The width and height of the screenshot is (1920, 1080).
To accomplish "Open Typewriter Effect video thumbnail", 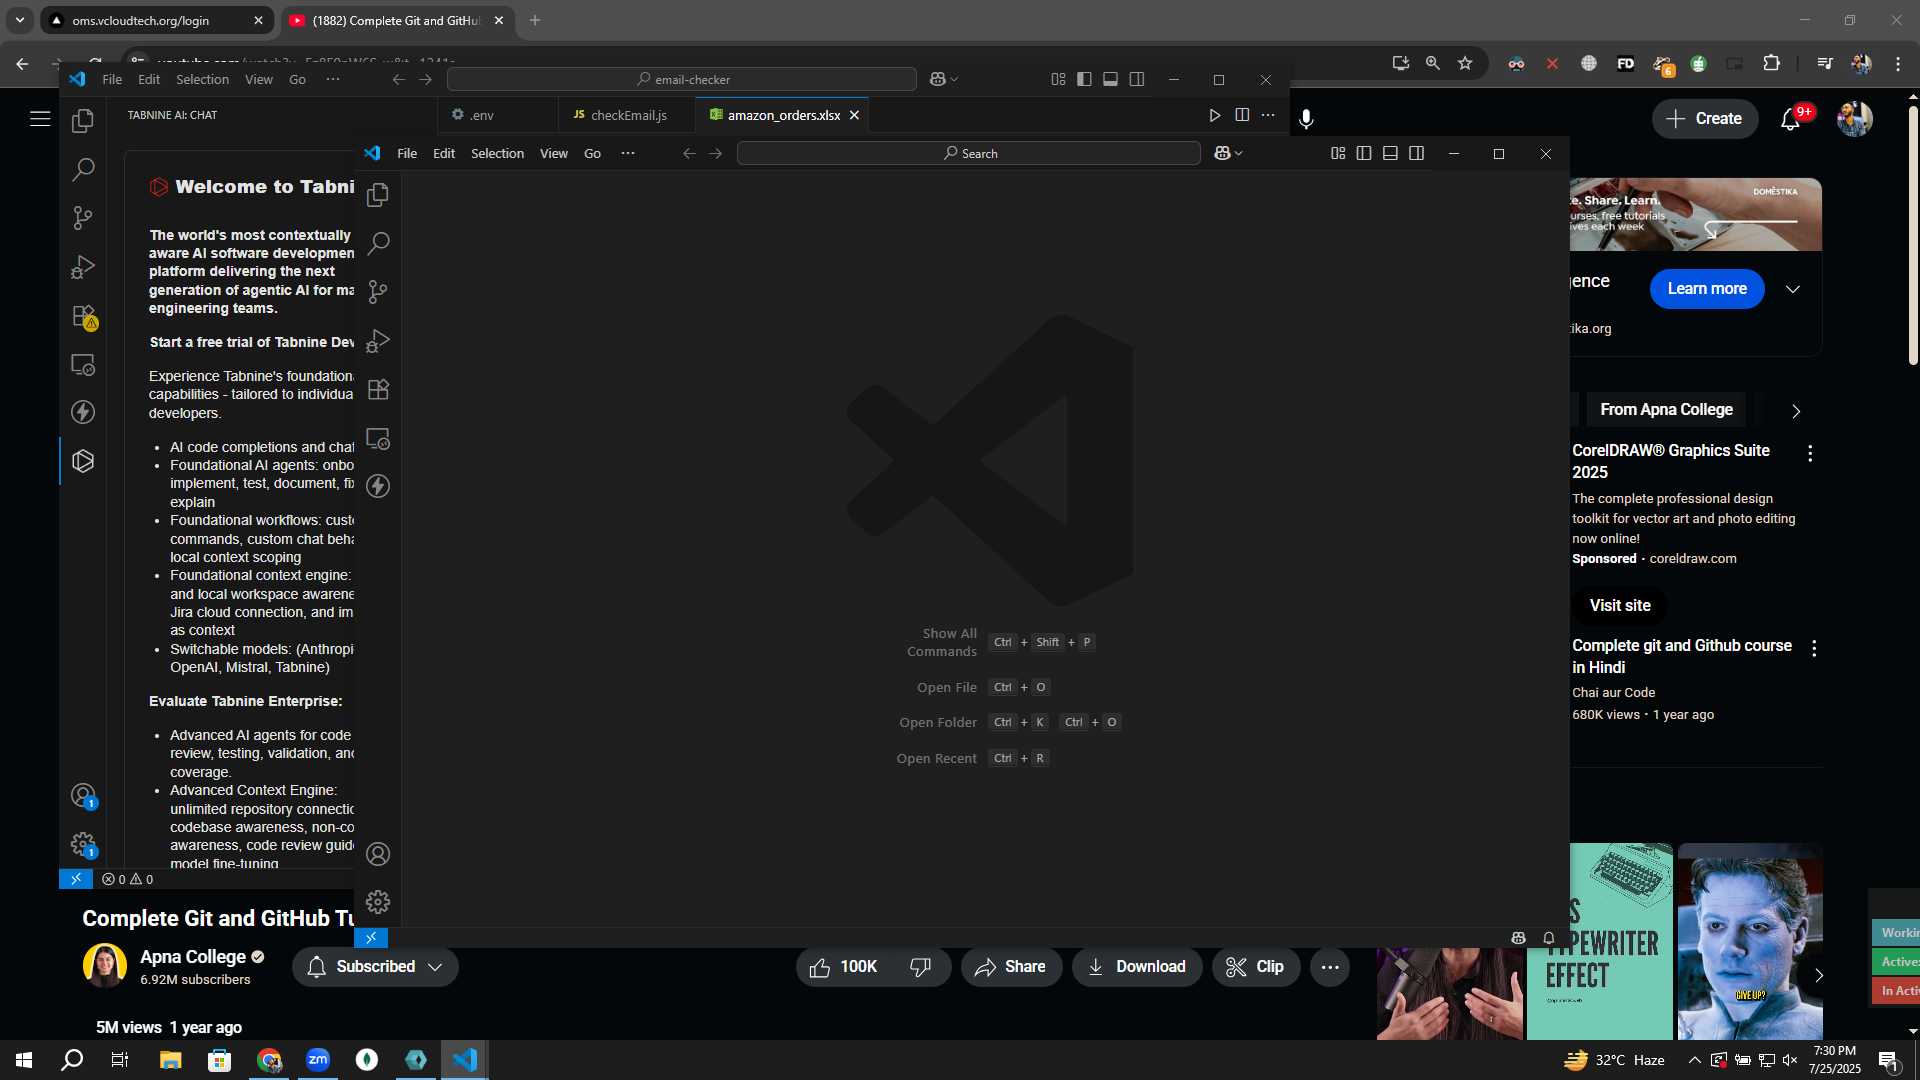I will tap(1600, 942).
